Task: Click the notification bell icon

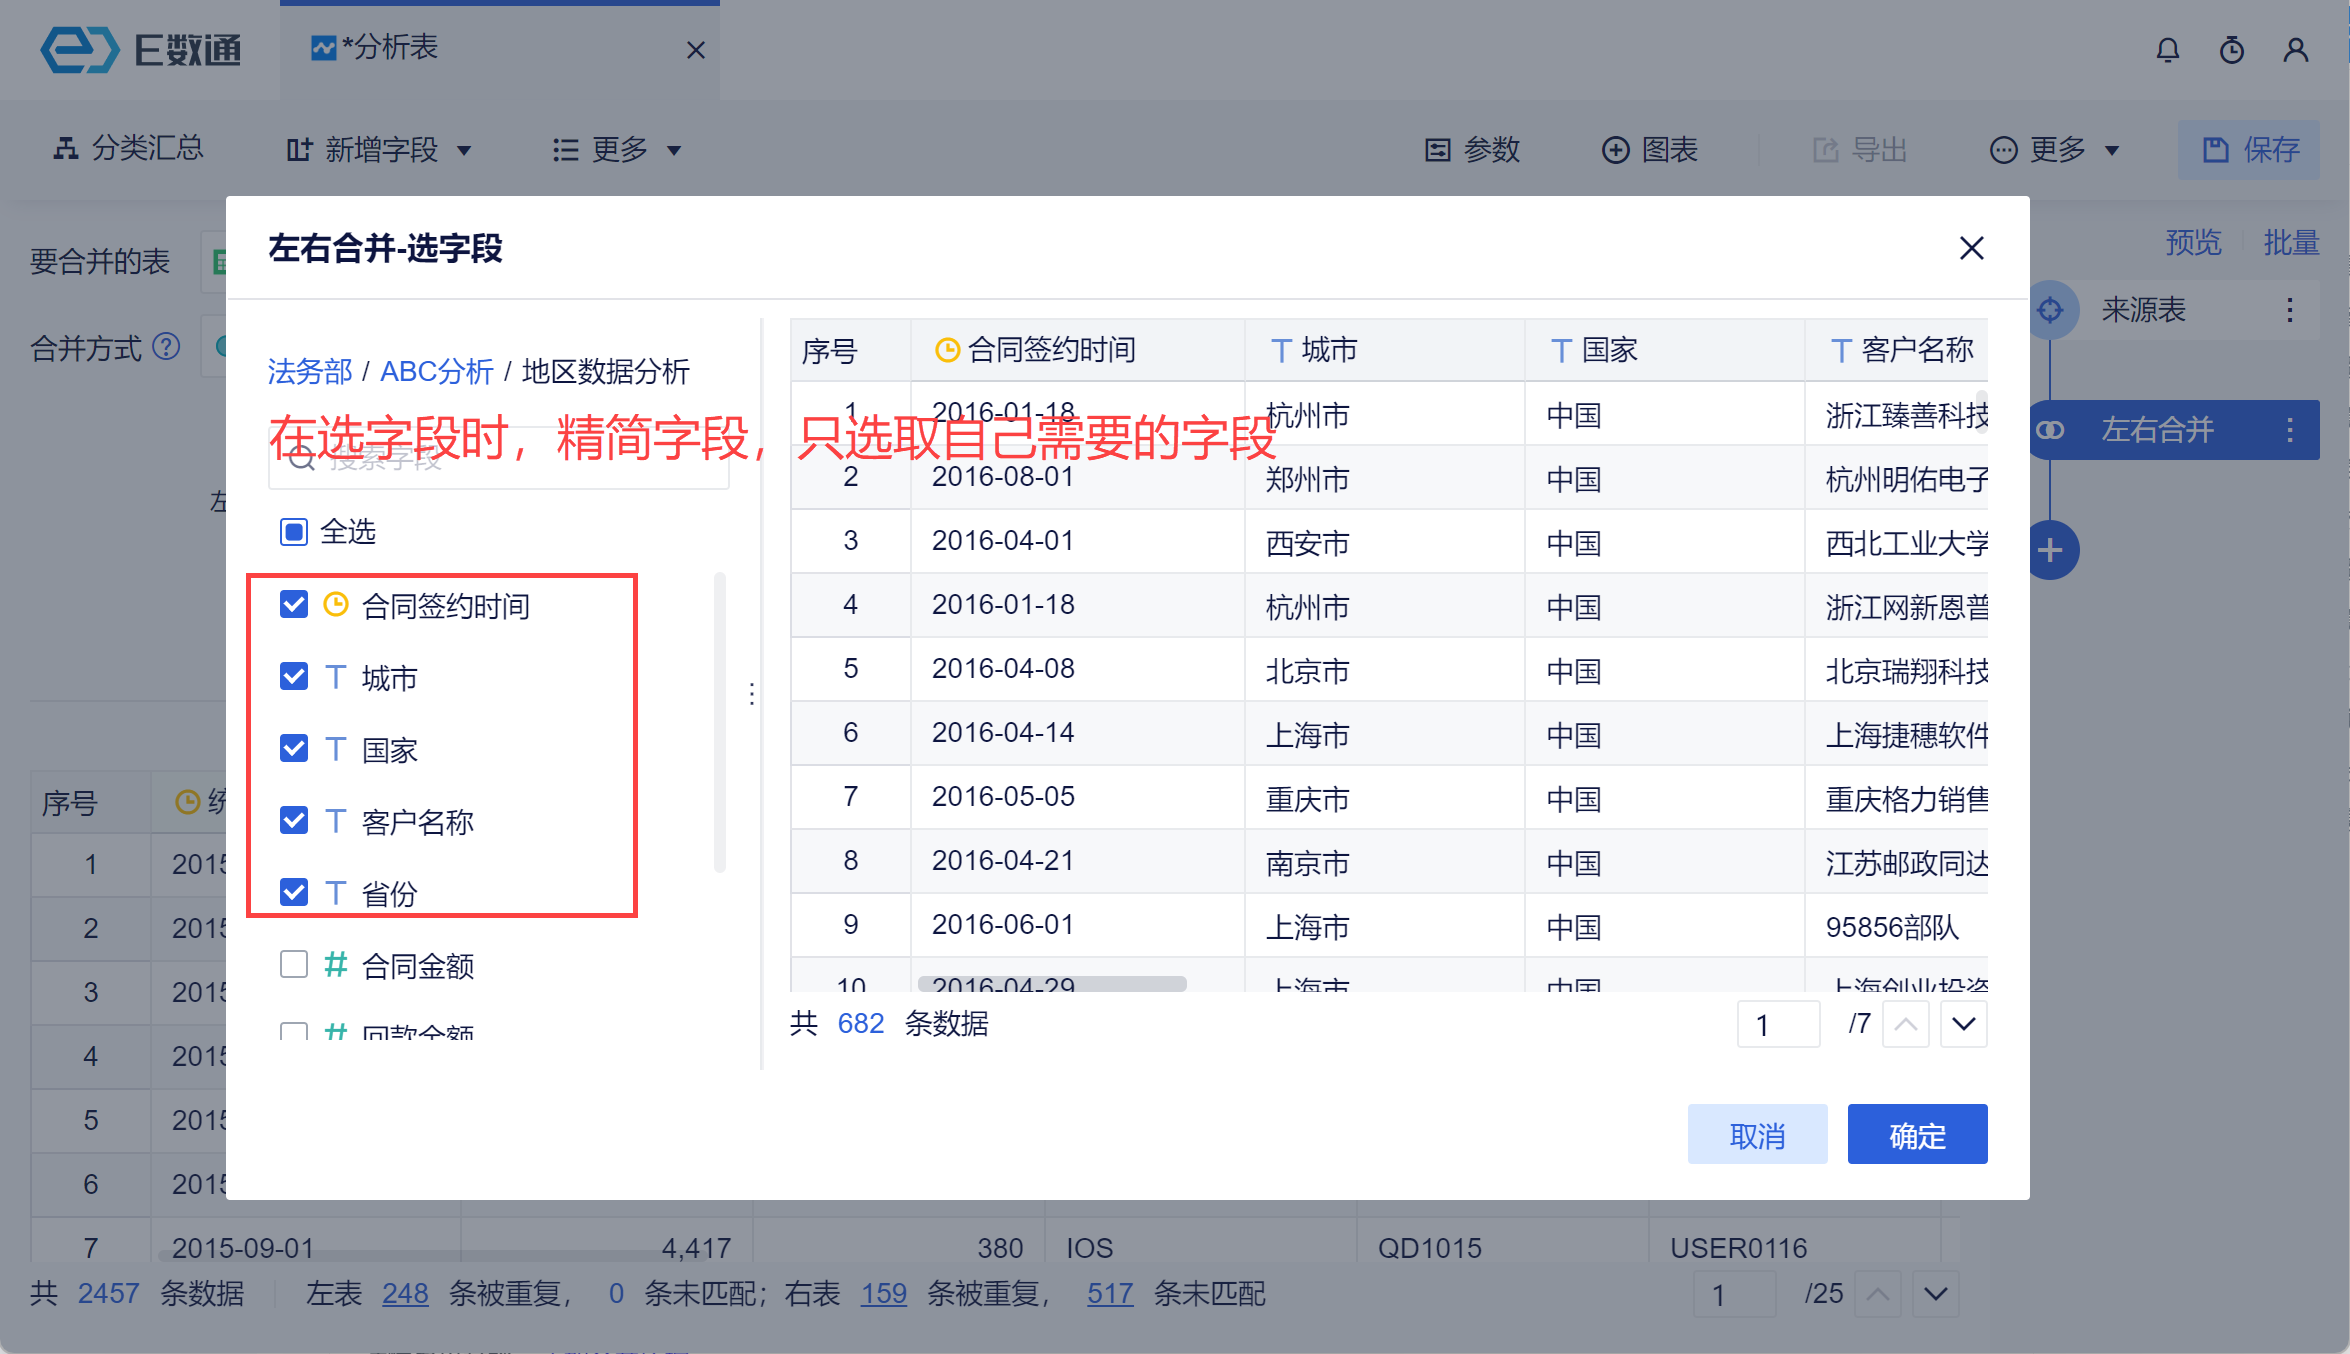Action: click(x=2167, y=50)
